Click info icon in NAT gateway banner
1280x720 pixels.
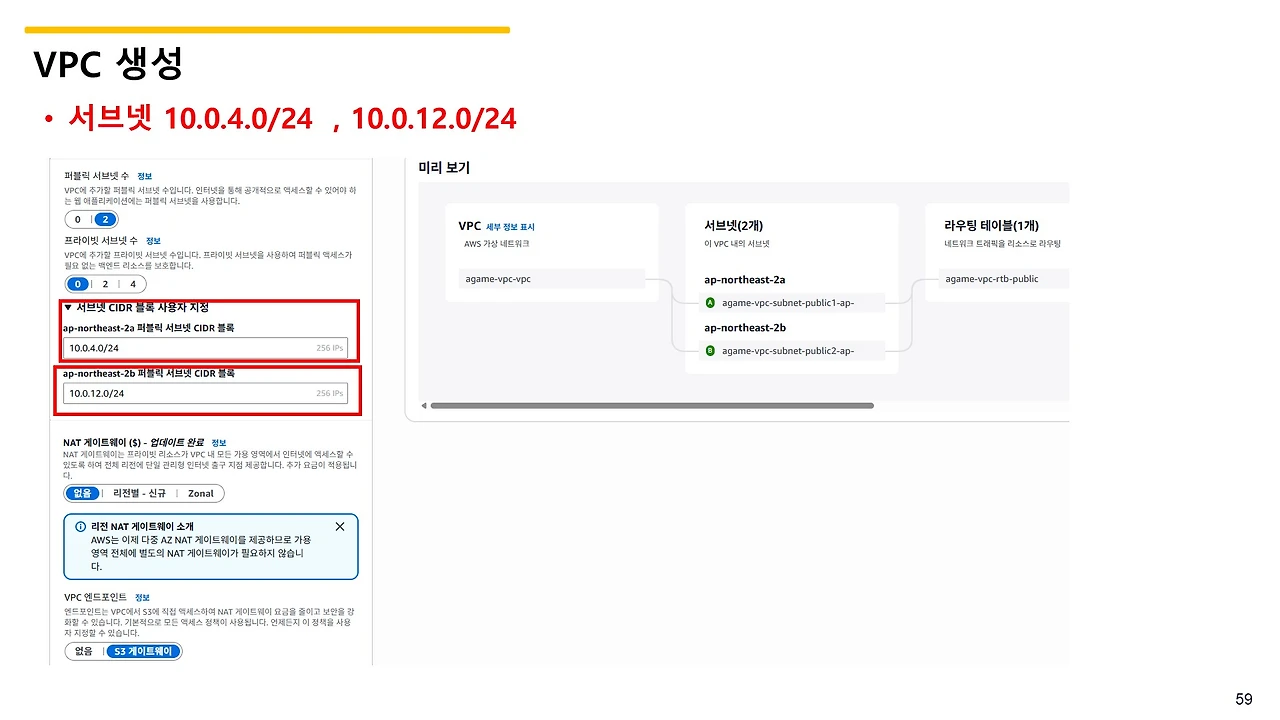point(81,526)
